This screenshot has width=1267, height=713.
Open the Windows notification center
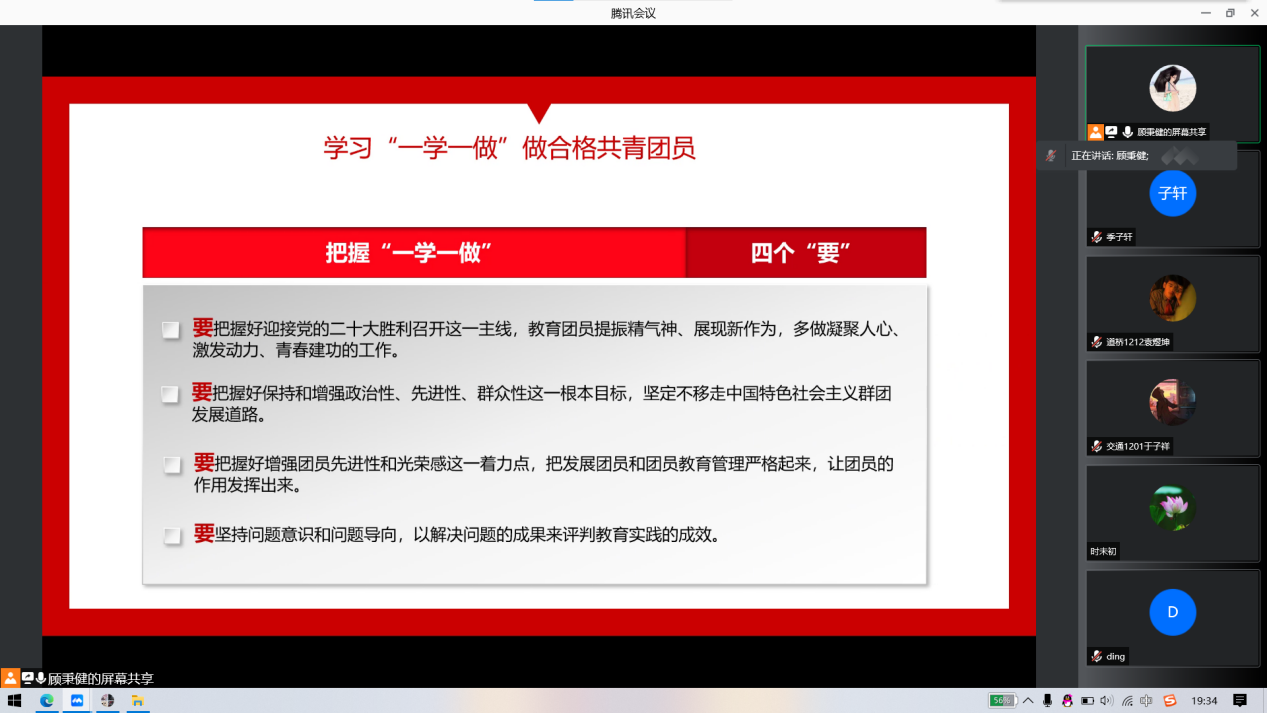click(1240, 701)
